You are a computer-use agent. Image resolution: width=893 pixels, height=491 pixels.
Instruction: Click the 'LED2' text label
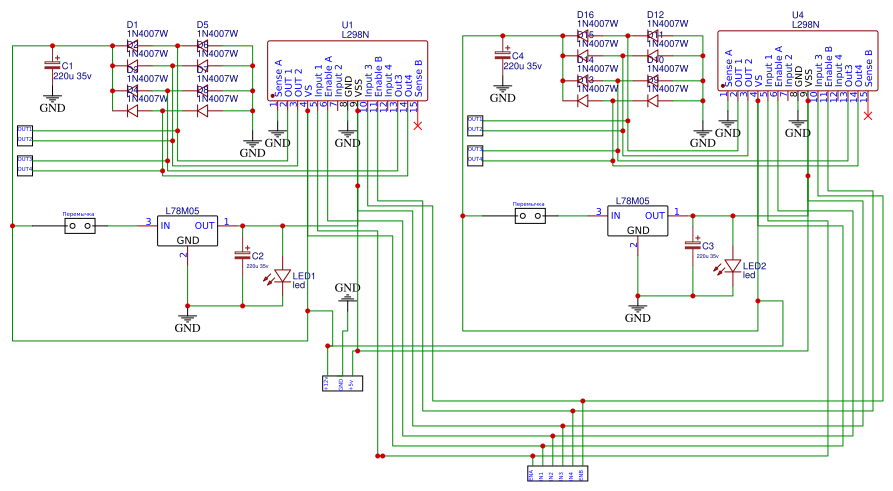click(754, 266)
